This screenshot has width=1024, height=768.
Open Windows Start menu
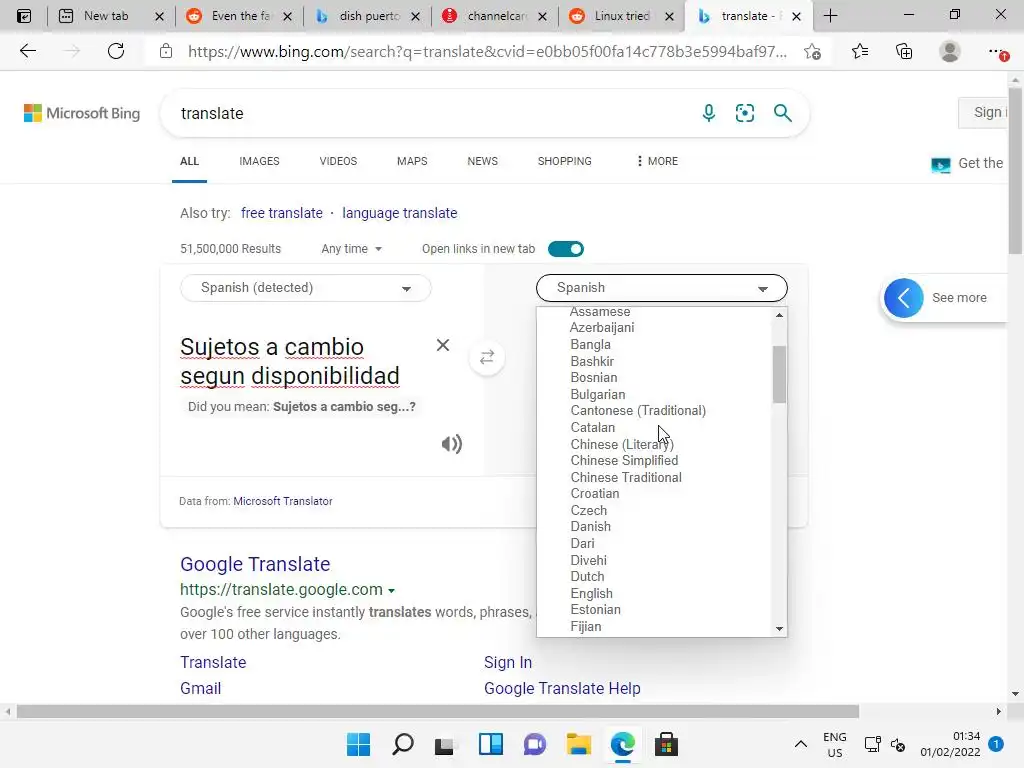(x=359, y=744)
